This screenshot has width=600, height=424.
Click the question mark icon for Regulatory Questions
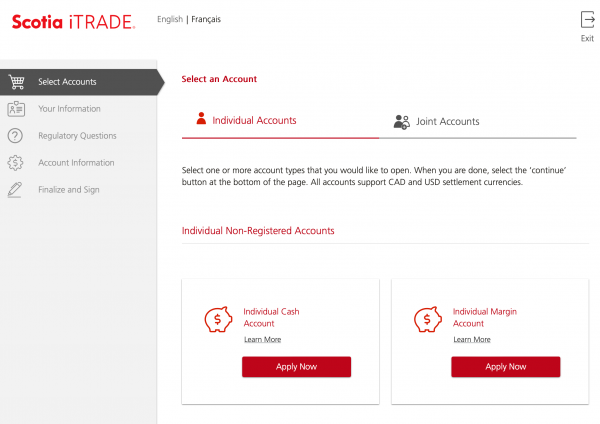[x=16, y=136]
